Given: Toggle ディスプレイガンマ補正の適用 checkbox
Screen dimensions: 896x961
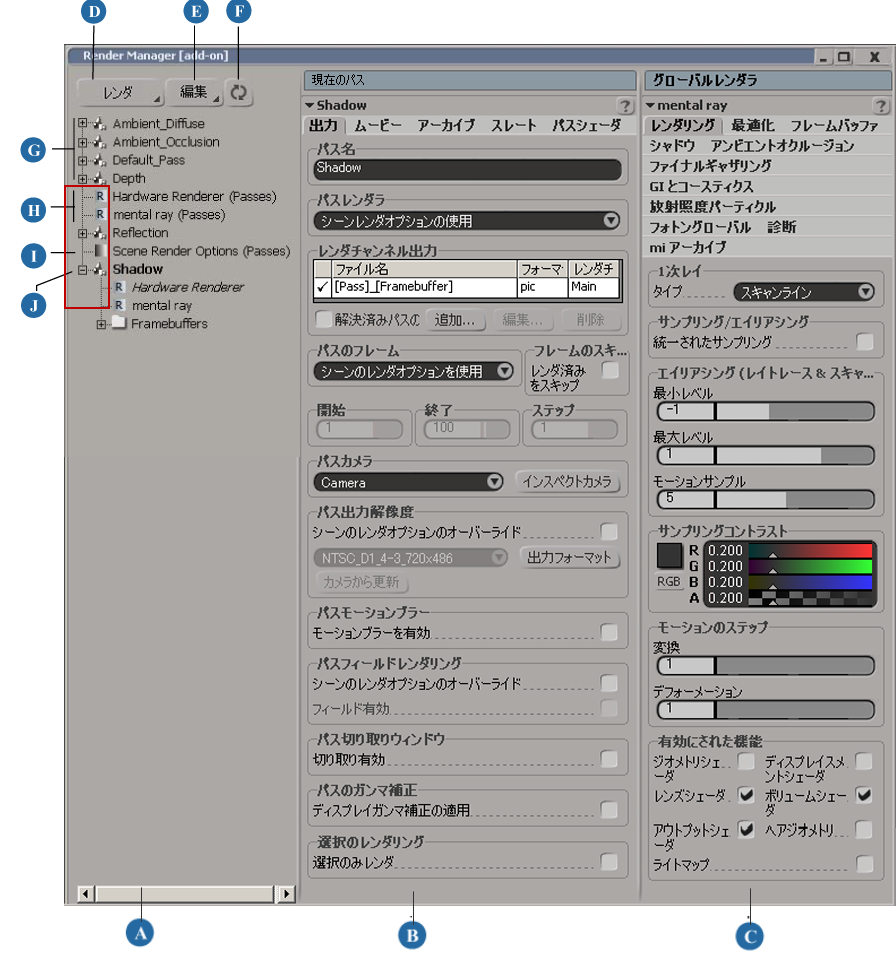Looking at the screenshot, I should pyautogui.click(x=609, y=810).
